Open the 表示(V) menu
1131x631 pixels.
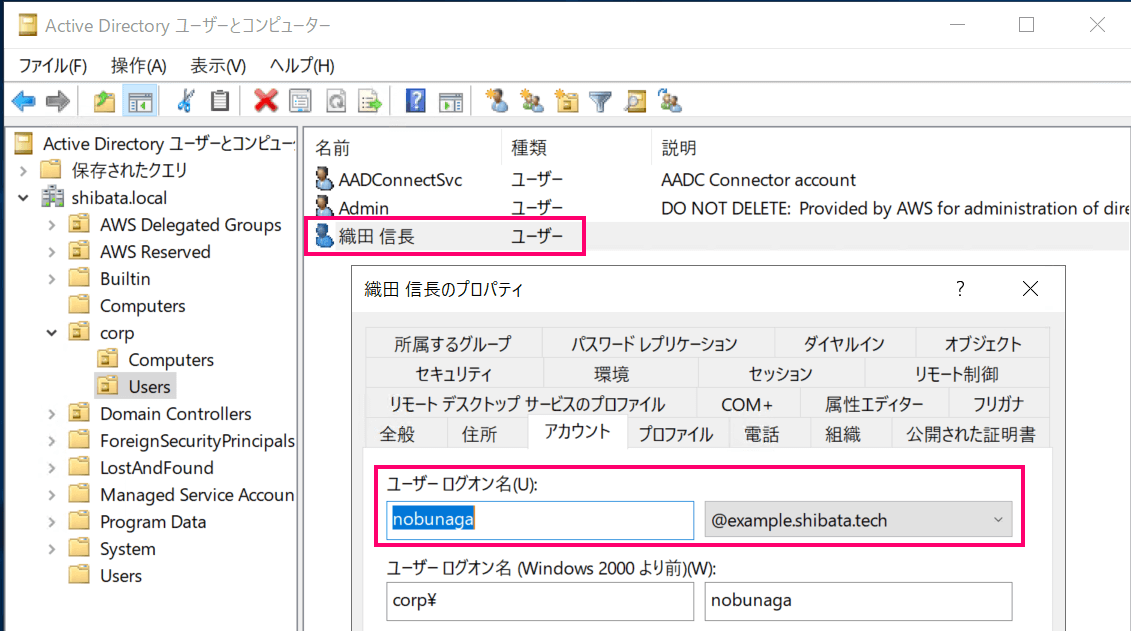coord(218,66)
